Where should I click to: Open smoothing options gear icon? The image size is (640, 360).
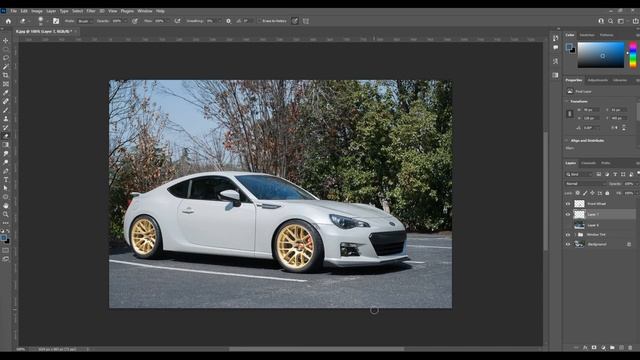coord(229,21)
